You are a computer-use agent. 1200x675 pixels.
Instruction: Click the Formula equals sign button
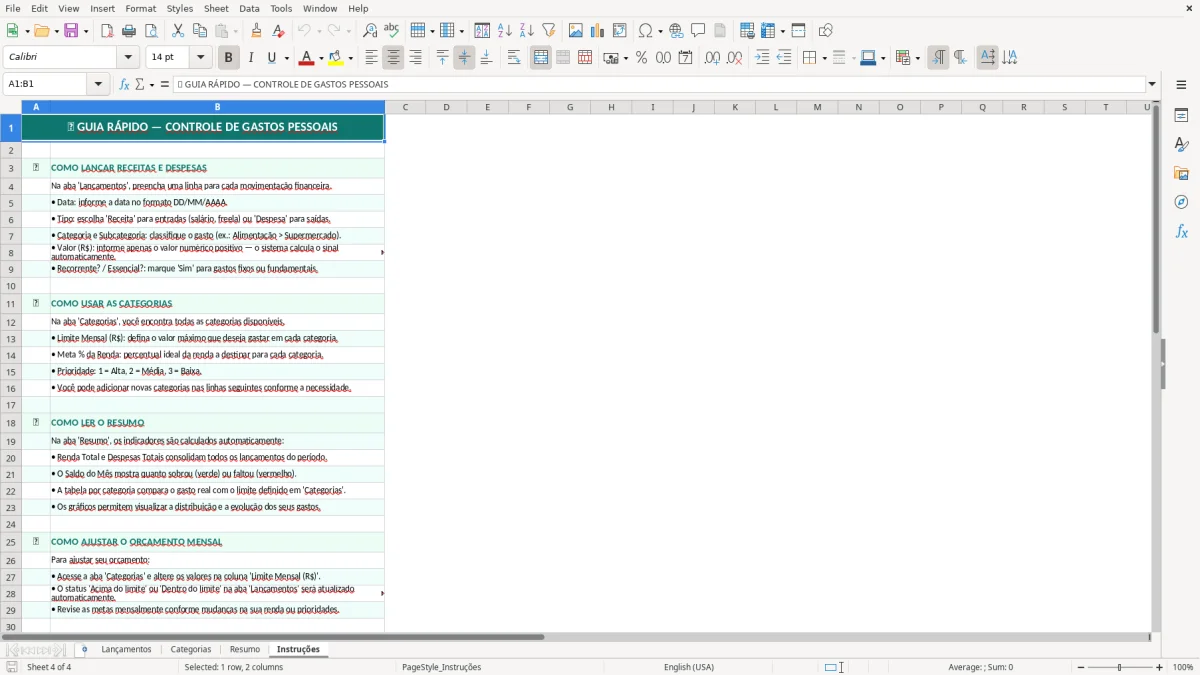coord(165,84)
